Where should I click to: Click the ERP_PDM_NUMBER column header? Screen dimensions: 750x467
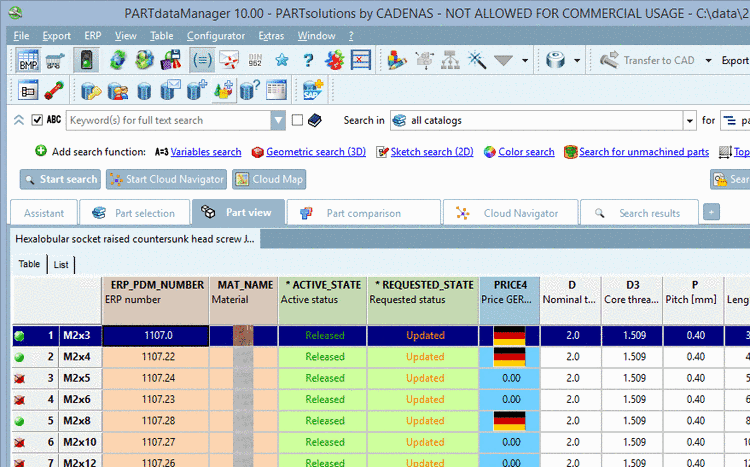coord(155,300)
